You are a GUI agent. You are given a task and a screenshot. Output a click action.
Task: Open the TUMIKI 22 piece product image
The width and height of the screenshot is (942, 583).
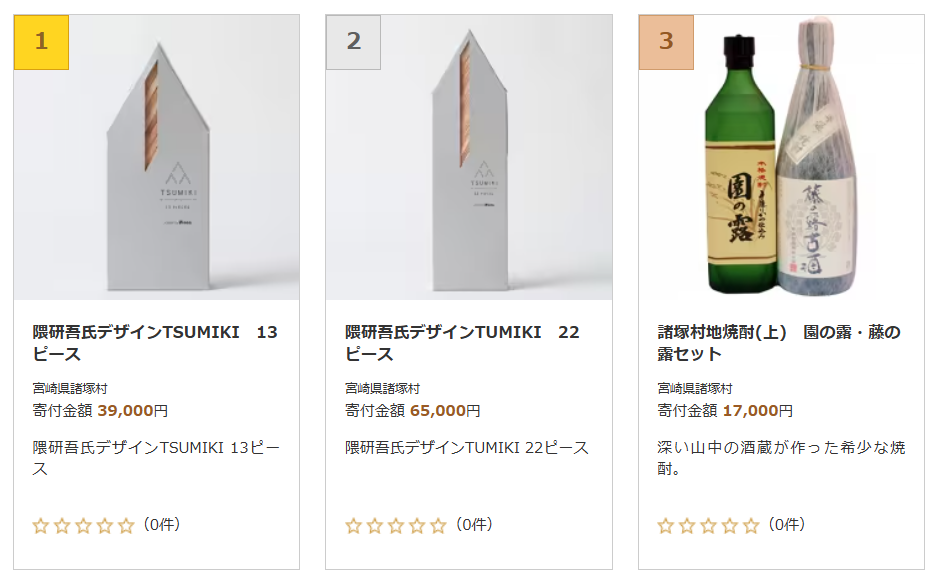pyautogui.click(x=469, y=157)
